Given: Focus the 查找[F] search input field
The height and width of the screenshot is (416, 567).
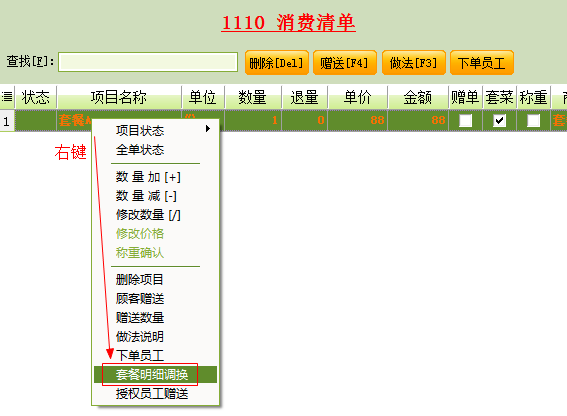Looking at the screenshot, I should pyautogui.click(x=148, y=62).
